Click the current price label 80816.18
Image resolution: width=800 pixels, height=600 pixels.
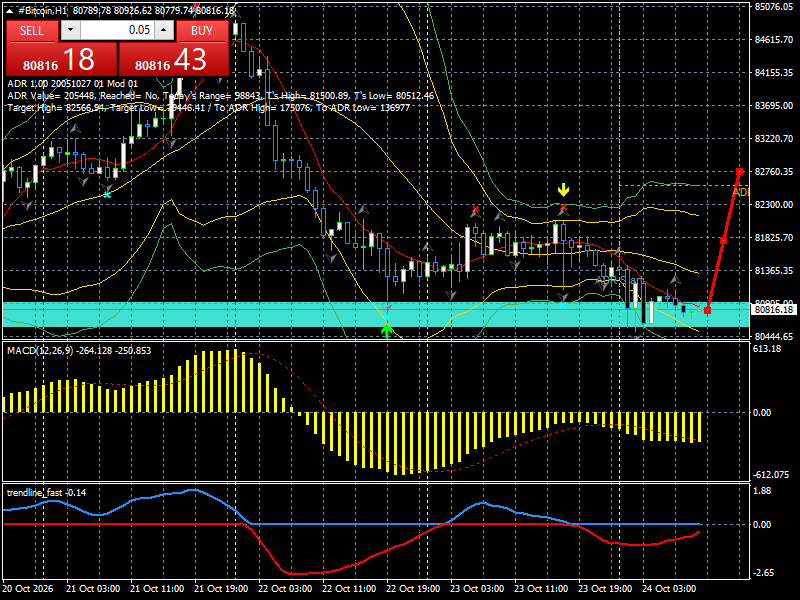tap(773, 309)
